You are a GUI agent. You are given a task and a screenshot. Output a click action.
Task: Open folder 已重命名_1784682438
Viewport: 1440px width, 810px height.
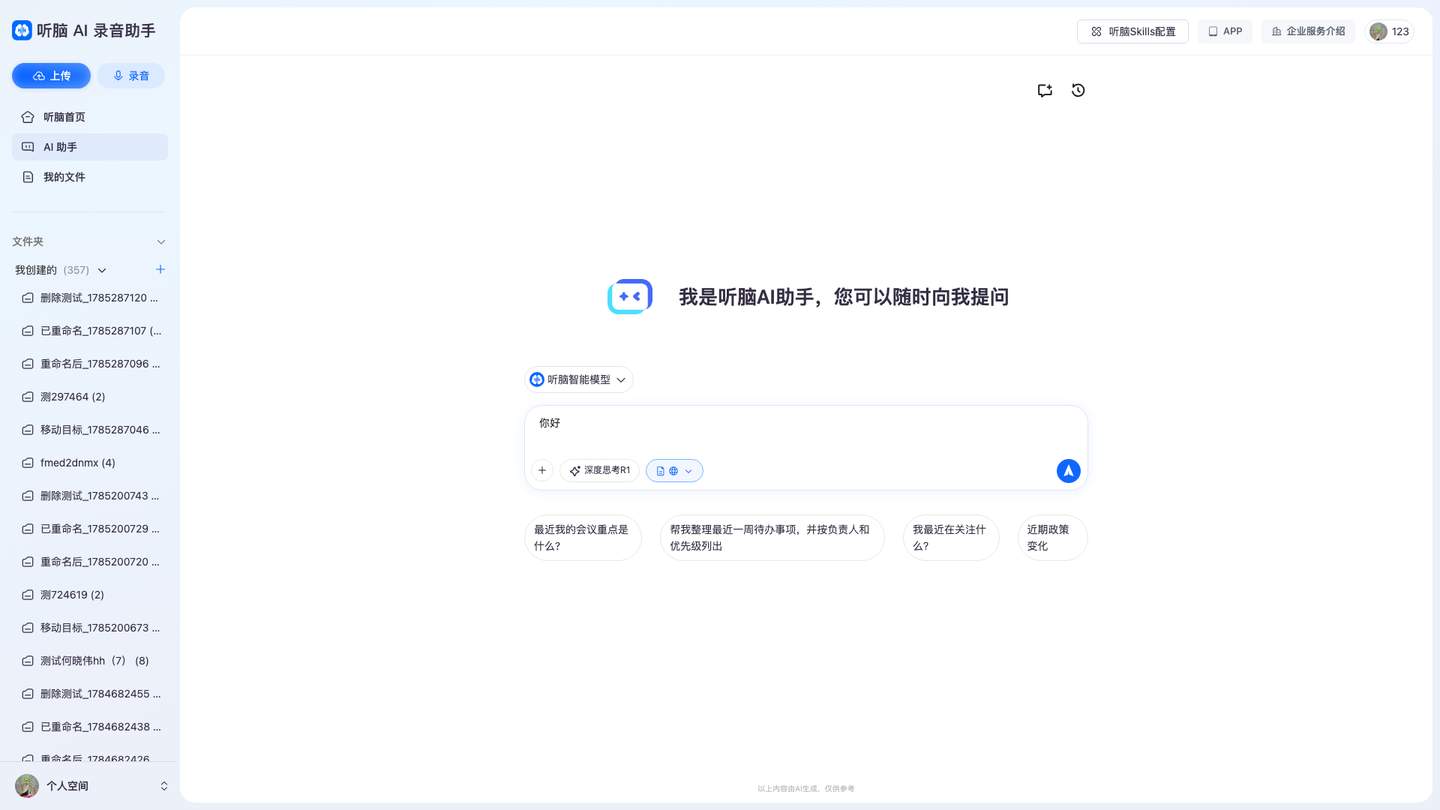tap(90, 727)
